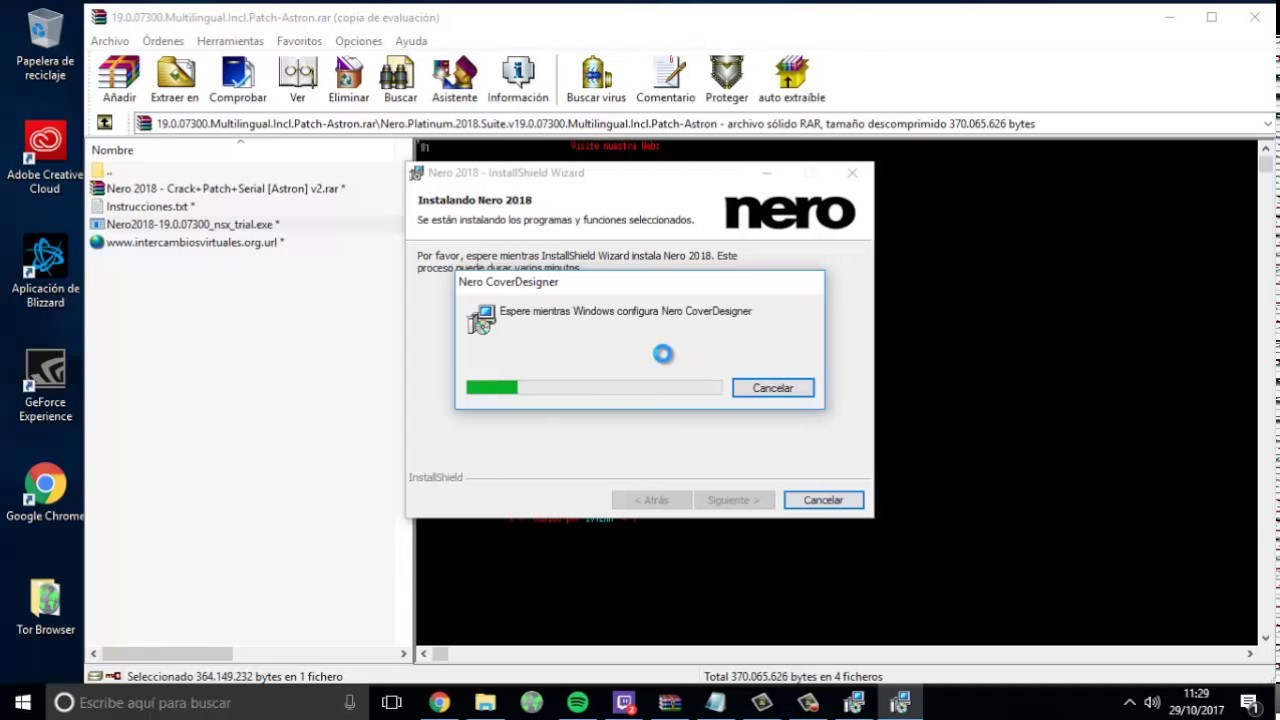1280x720 pixels.
Task: Click the taskbar search box
Action: point(207,702)
